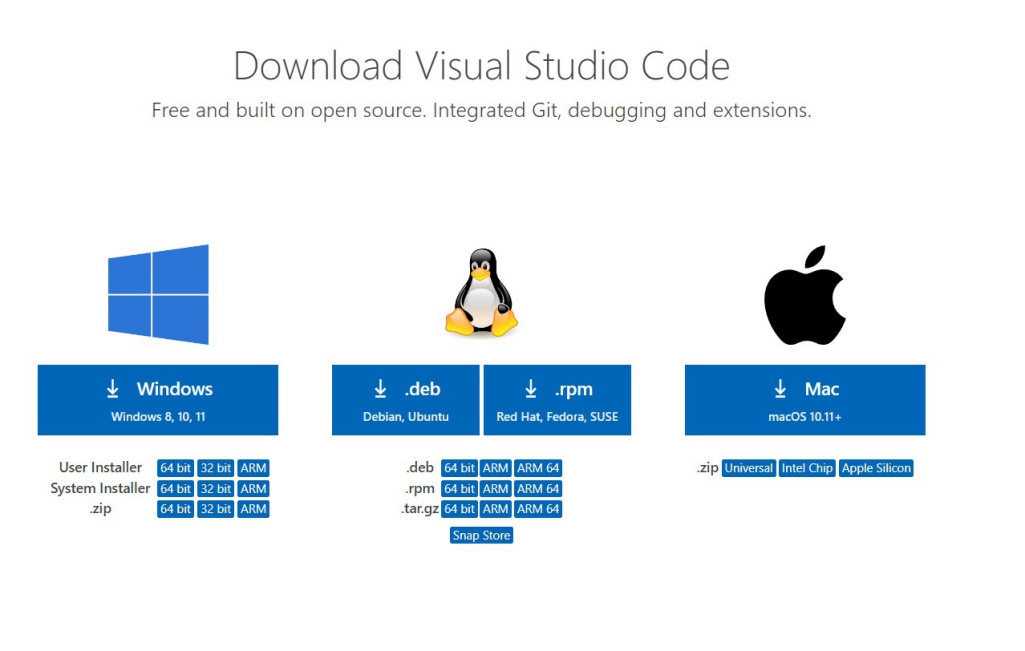
Task: Choose Linux .deb 64 bit
Action: 459,468
